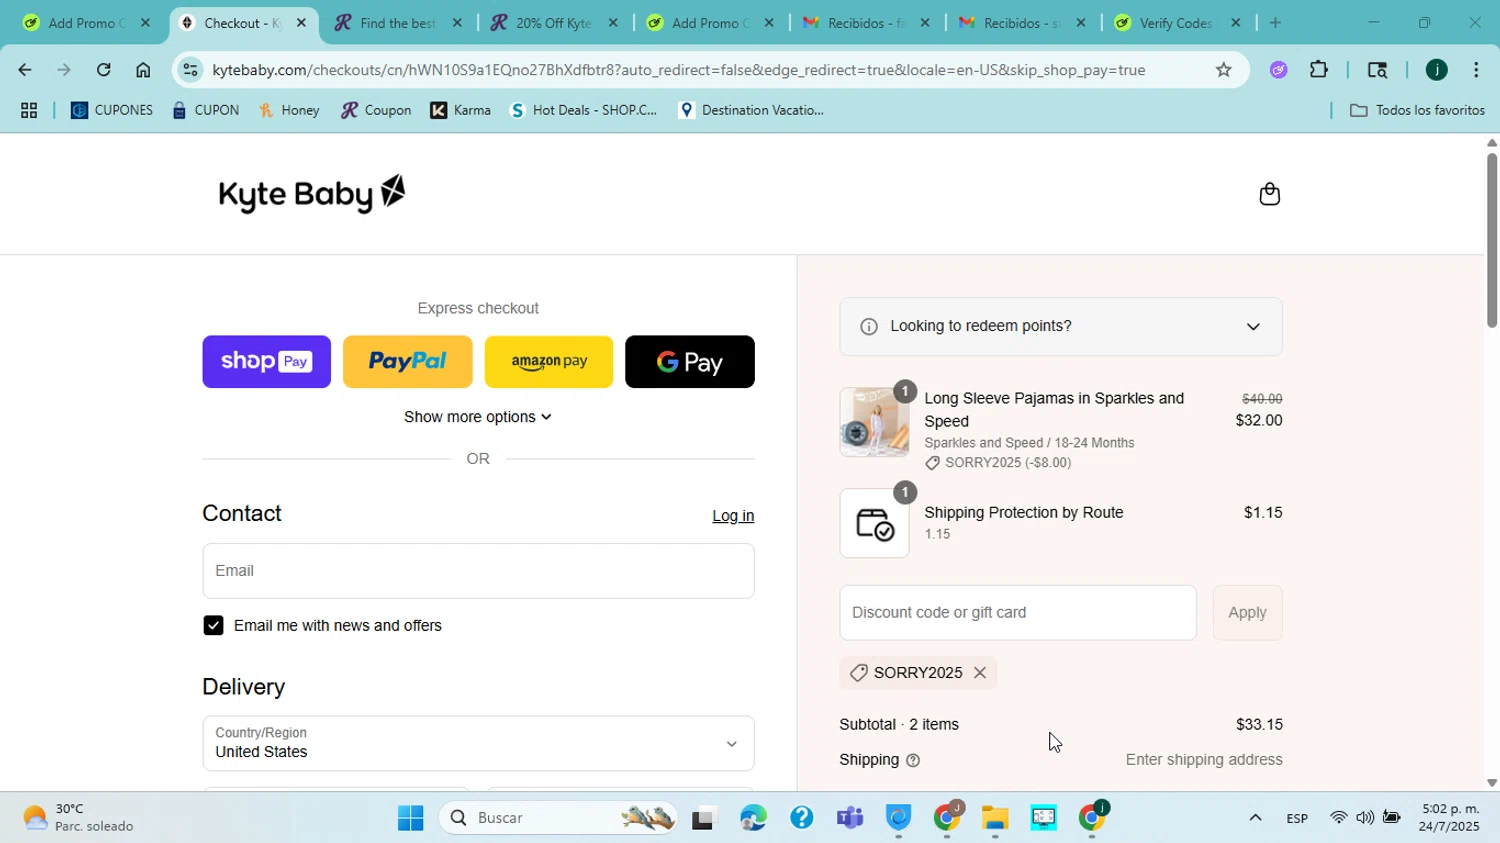This screenshot has width=1500, height=843.
Task: Open the Chrome three-dot menu
Action: tap(1476, 70)
